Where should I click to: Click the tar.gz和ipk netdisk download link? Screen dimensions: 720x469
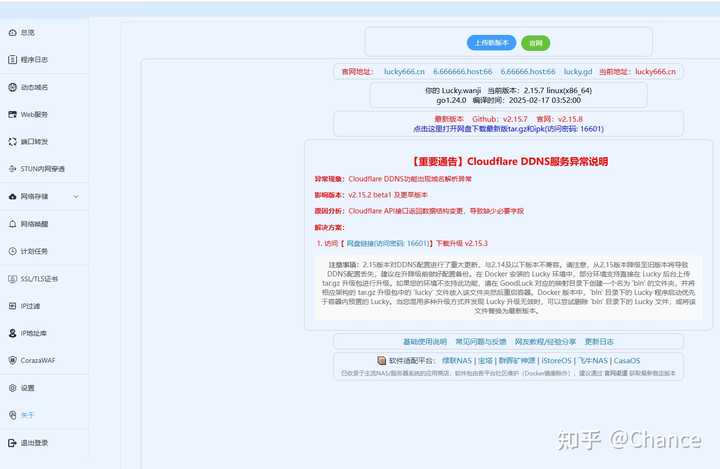508,129
